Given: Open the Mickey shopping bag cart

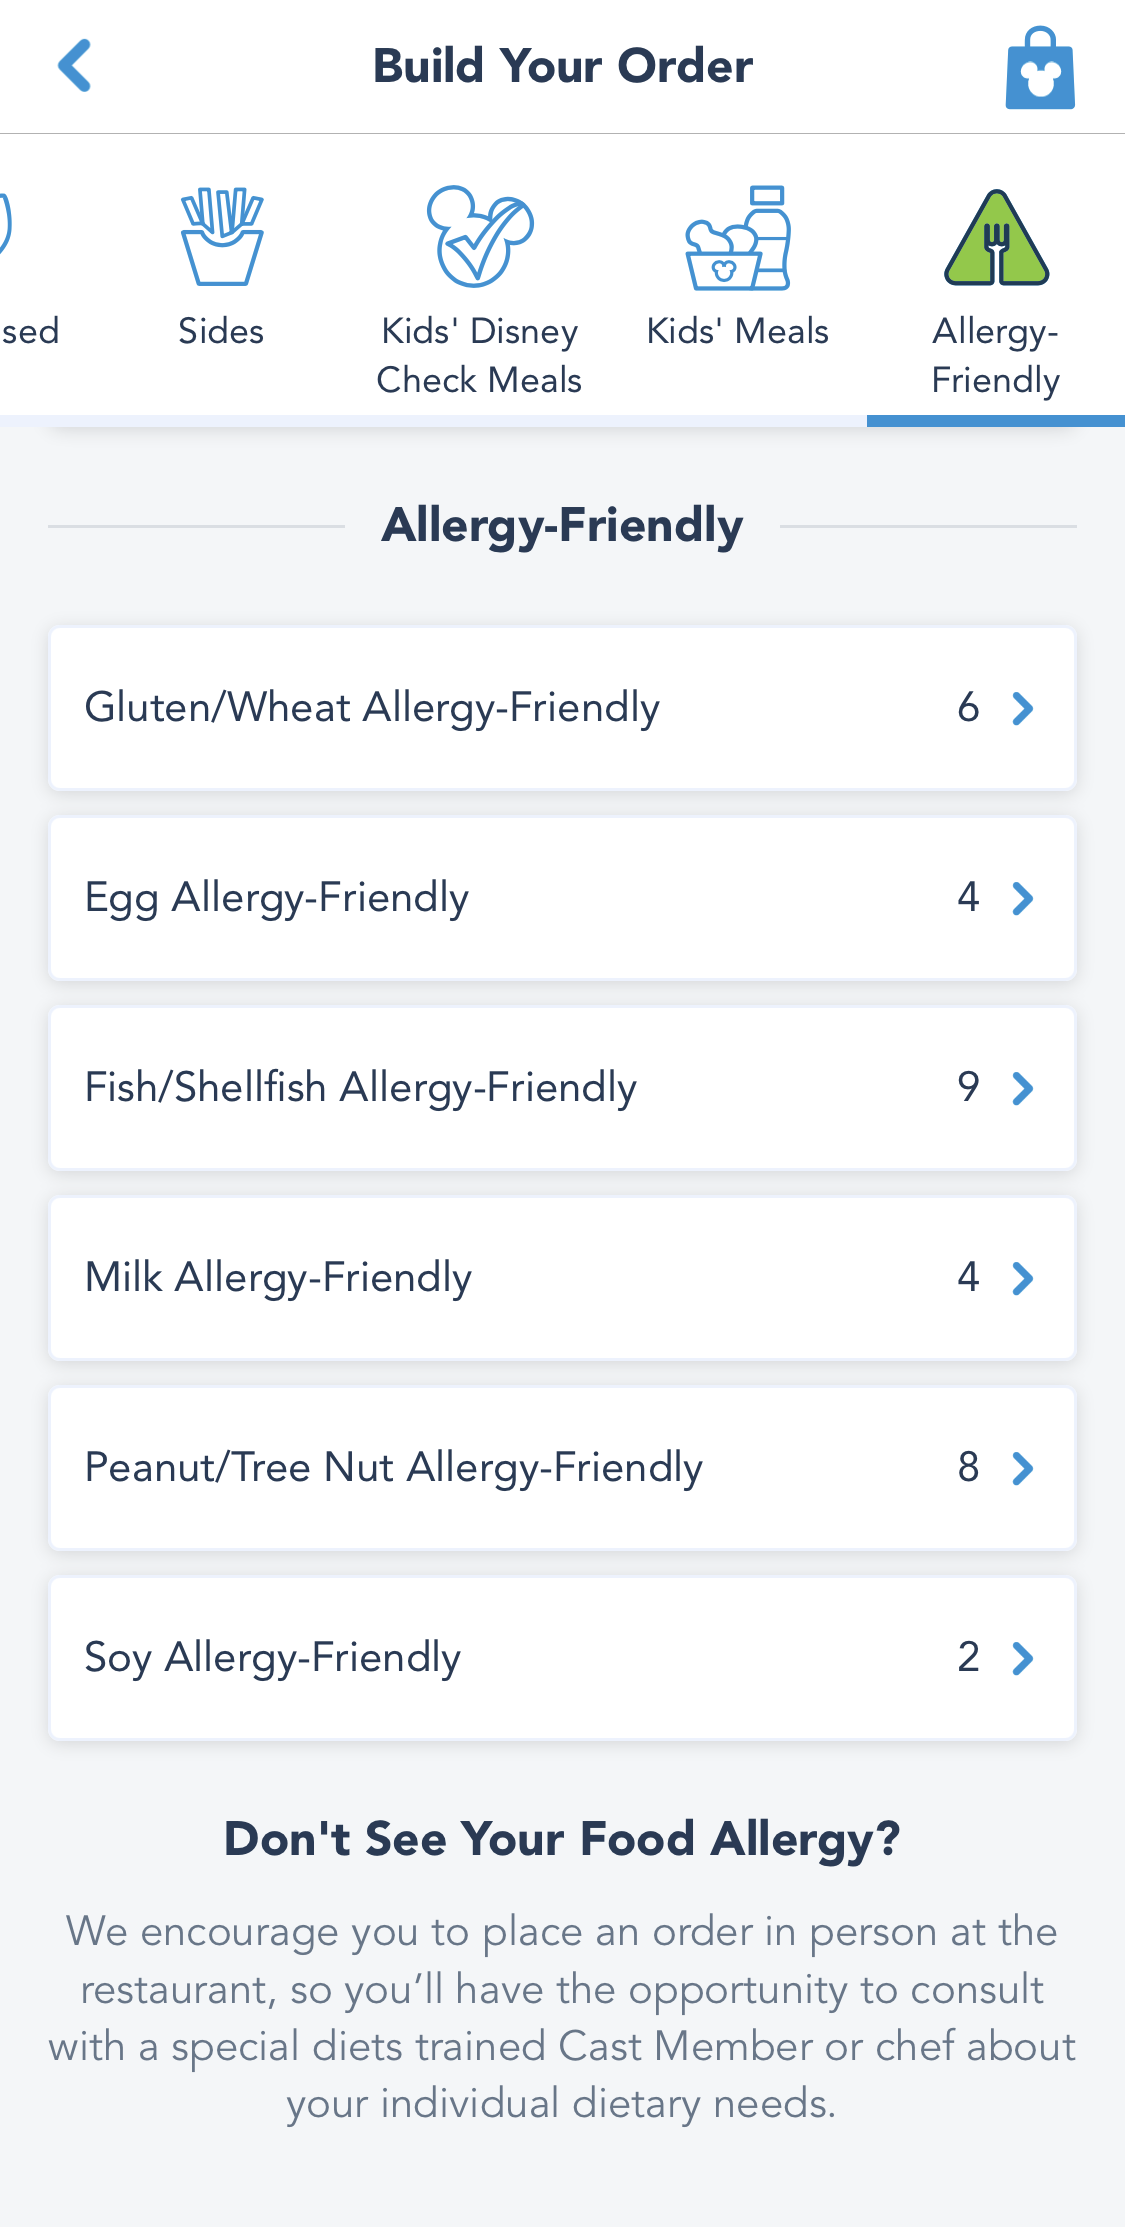Looking at the screenshot, I should pos(1040,68).
